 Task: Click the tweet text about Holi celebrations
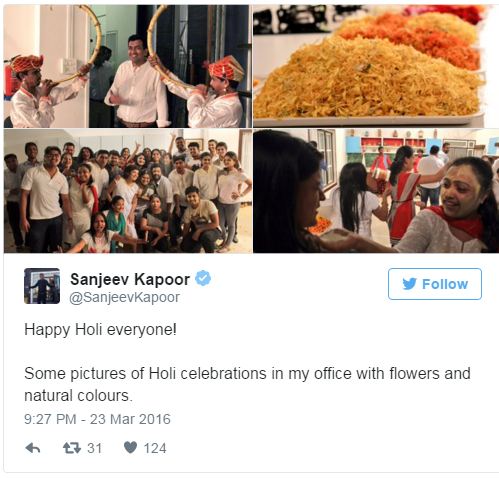click(x=247, y=384)
